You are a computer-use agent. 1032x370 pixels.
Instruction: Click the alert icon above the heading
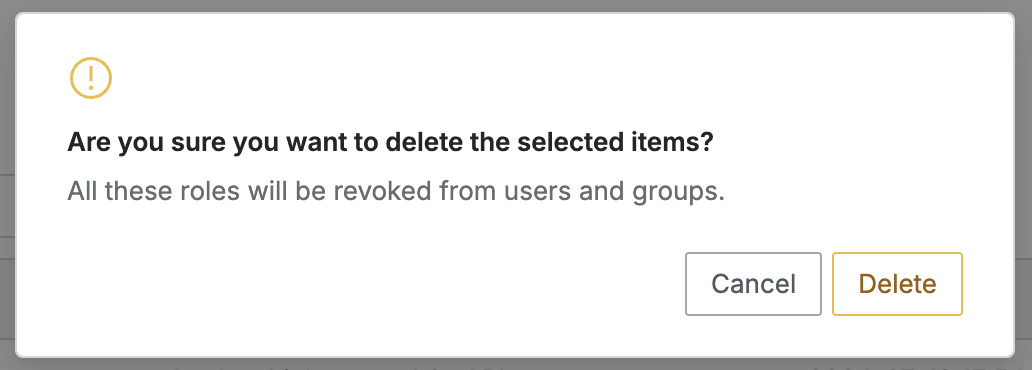coord(91,78)
